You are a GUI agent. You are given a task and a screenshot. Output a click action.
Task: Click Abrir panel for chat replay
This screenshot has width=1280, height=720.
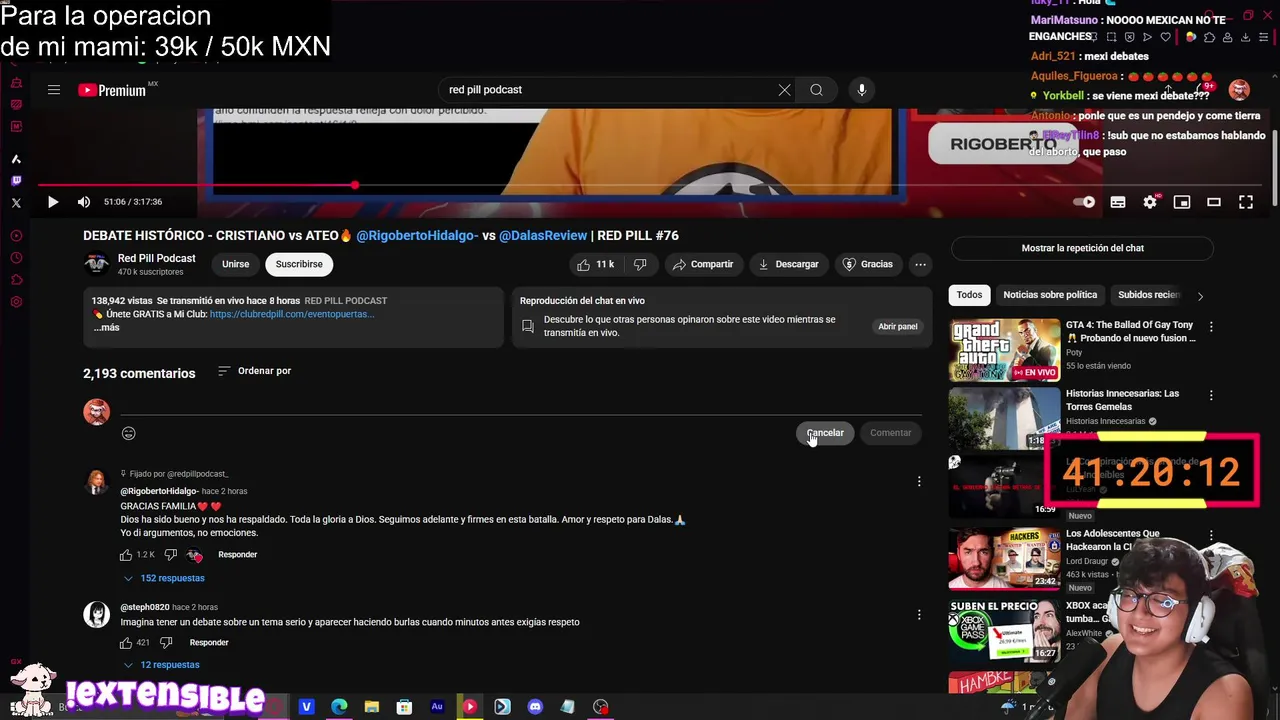point(898,326)
